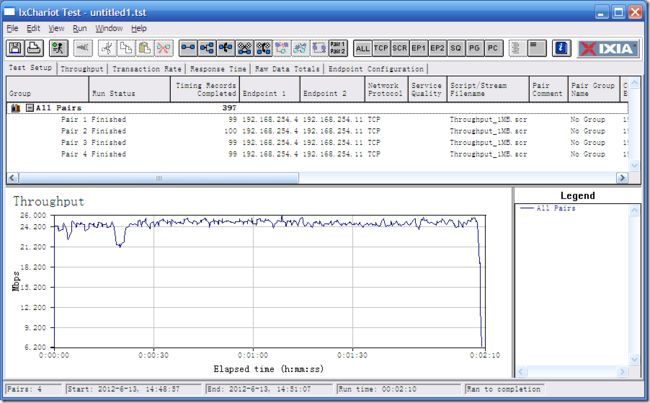Switch to the Test Setup tab
The image size is (650, 403).
[30, 68]
